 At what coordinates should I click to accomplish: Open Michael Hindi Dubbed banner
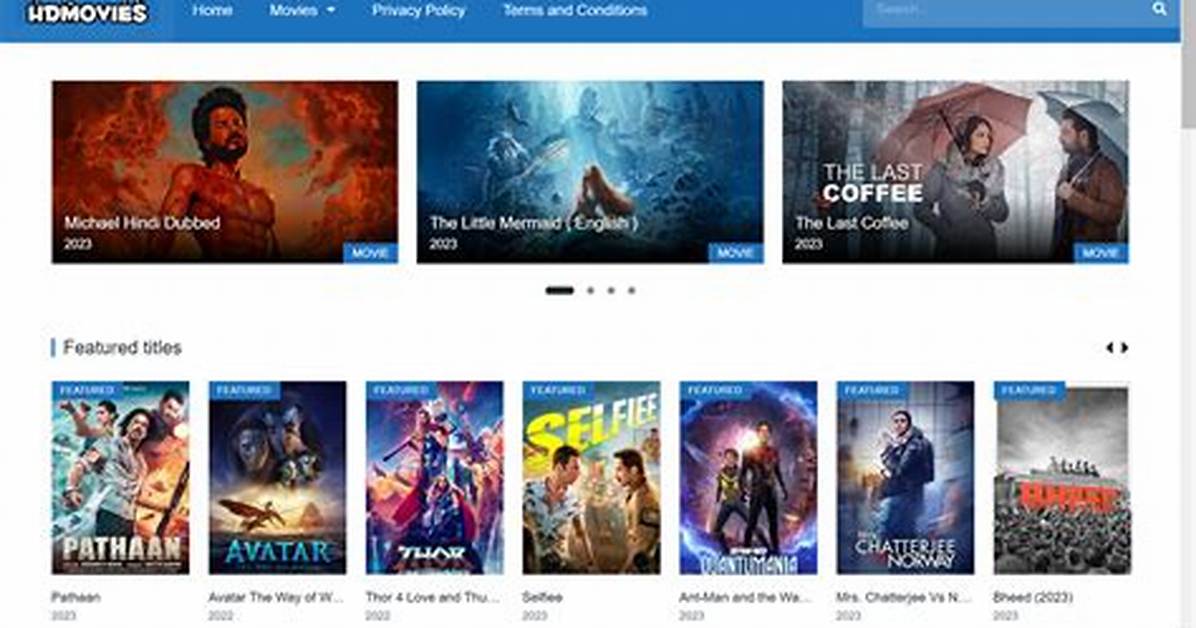coord(224,172)
